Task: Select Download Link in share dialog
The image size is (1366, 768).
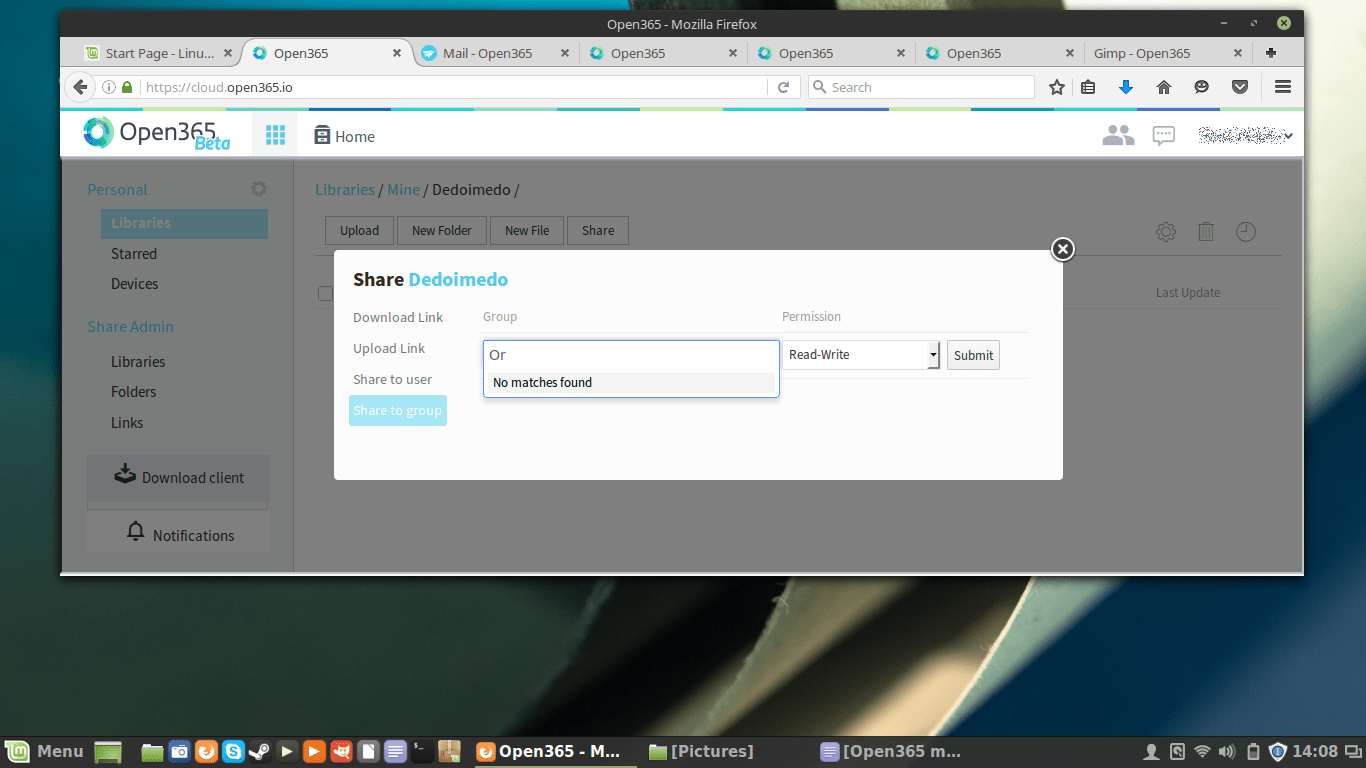Action: click(398, 317)
